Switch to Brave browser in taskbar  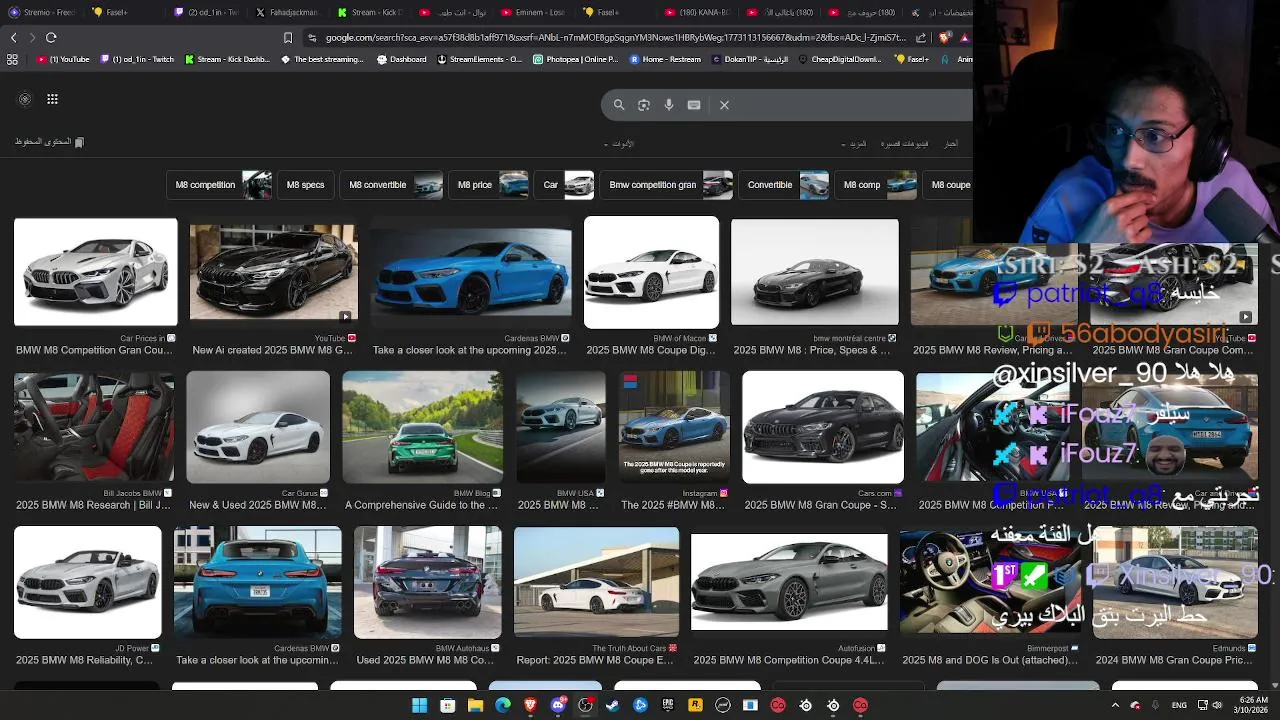pyautogui.click(x=531, y=705)
